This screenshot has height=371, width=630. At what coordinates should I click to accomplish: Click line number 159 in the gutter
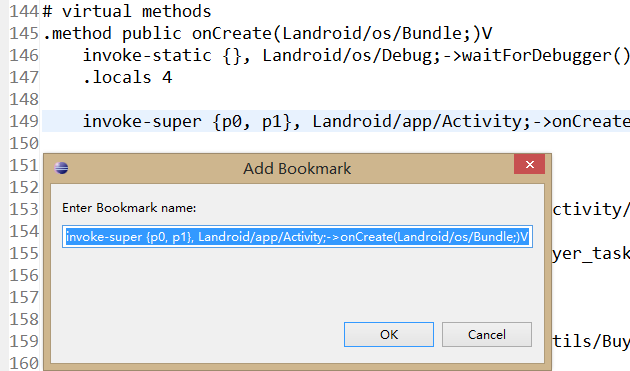(24, 342)
